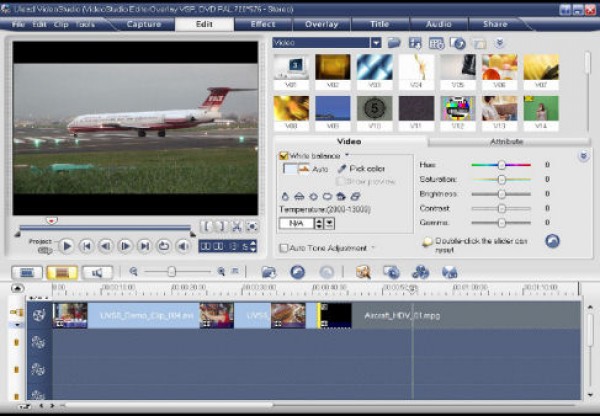Image resolution: width=600 pixels, height=416 pixels.
Task: Click the Hue slider
Action: click(x=500, y=165)
